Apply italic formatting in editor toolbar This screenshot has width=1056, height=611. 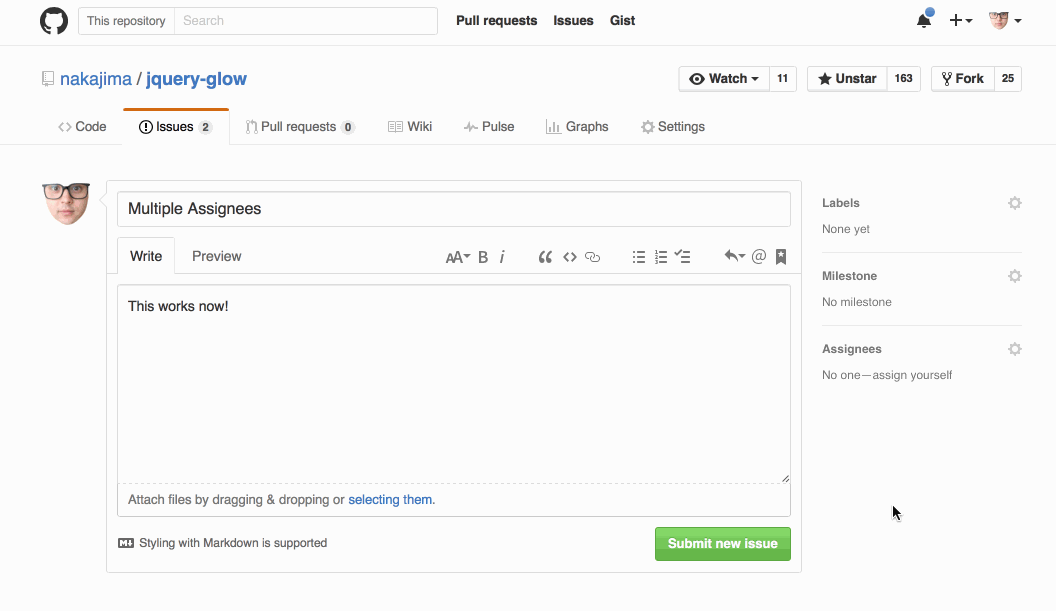502,257
